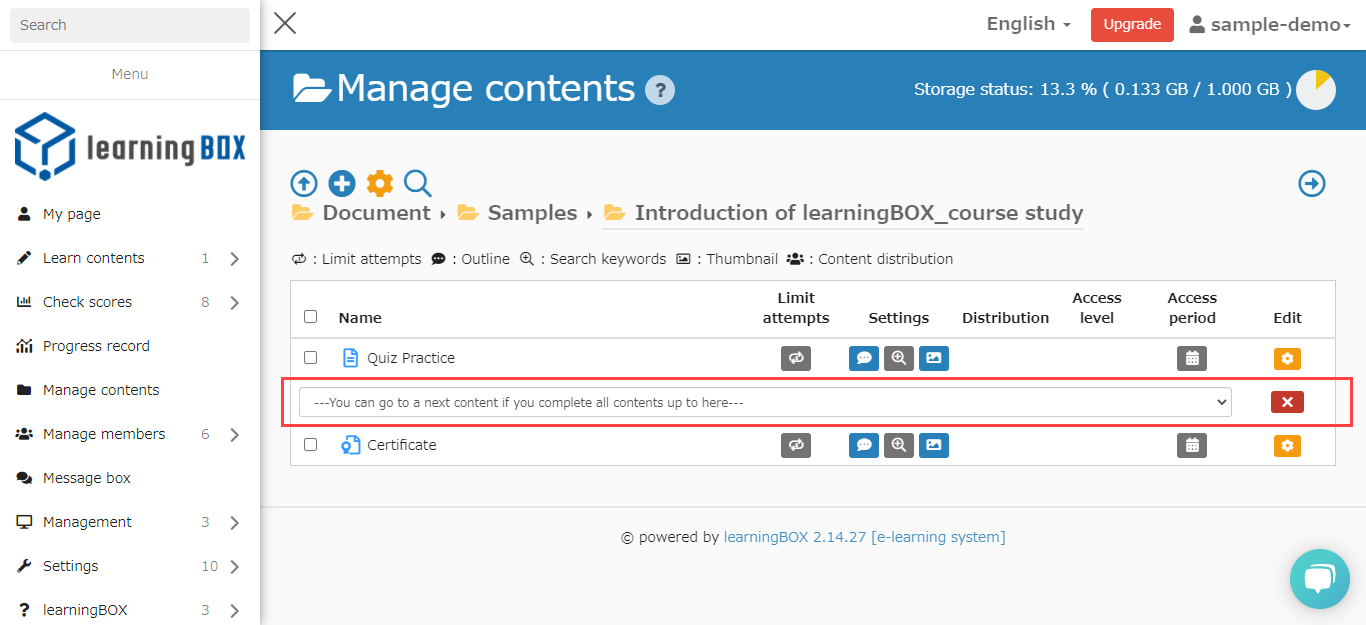Go to Progress record in the sidebar
Image resolution: width=1366 pixels, height=625 pixels.
pyautogui.click(x=96, y=346)
